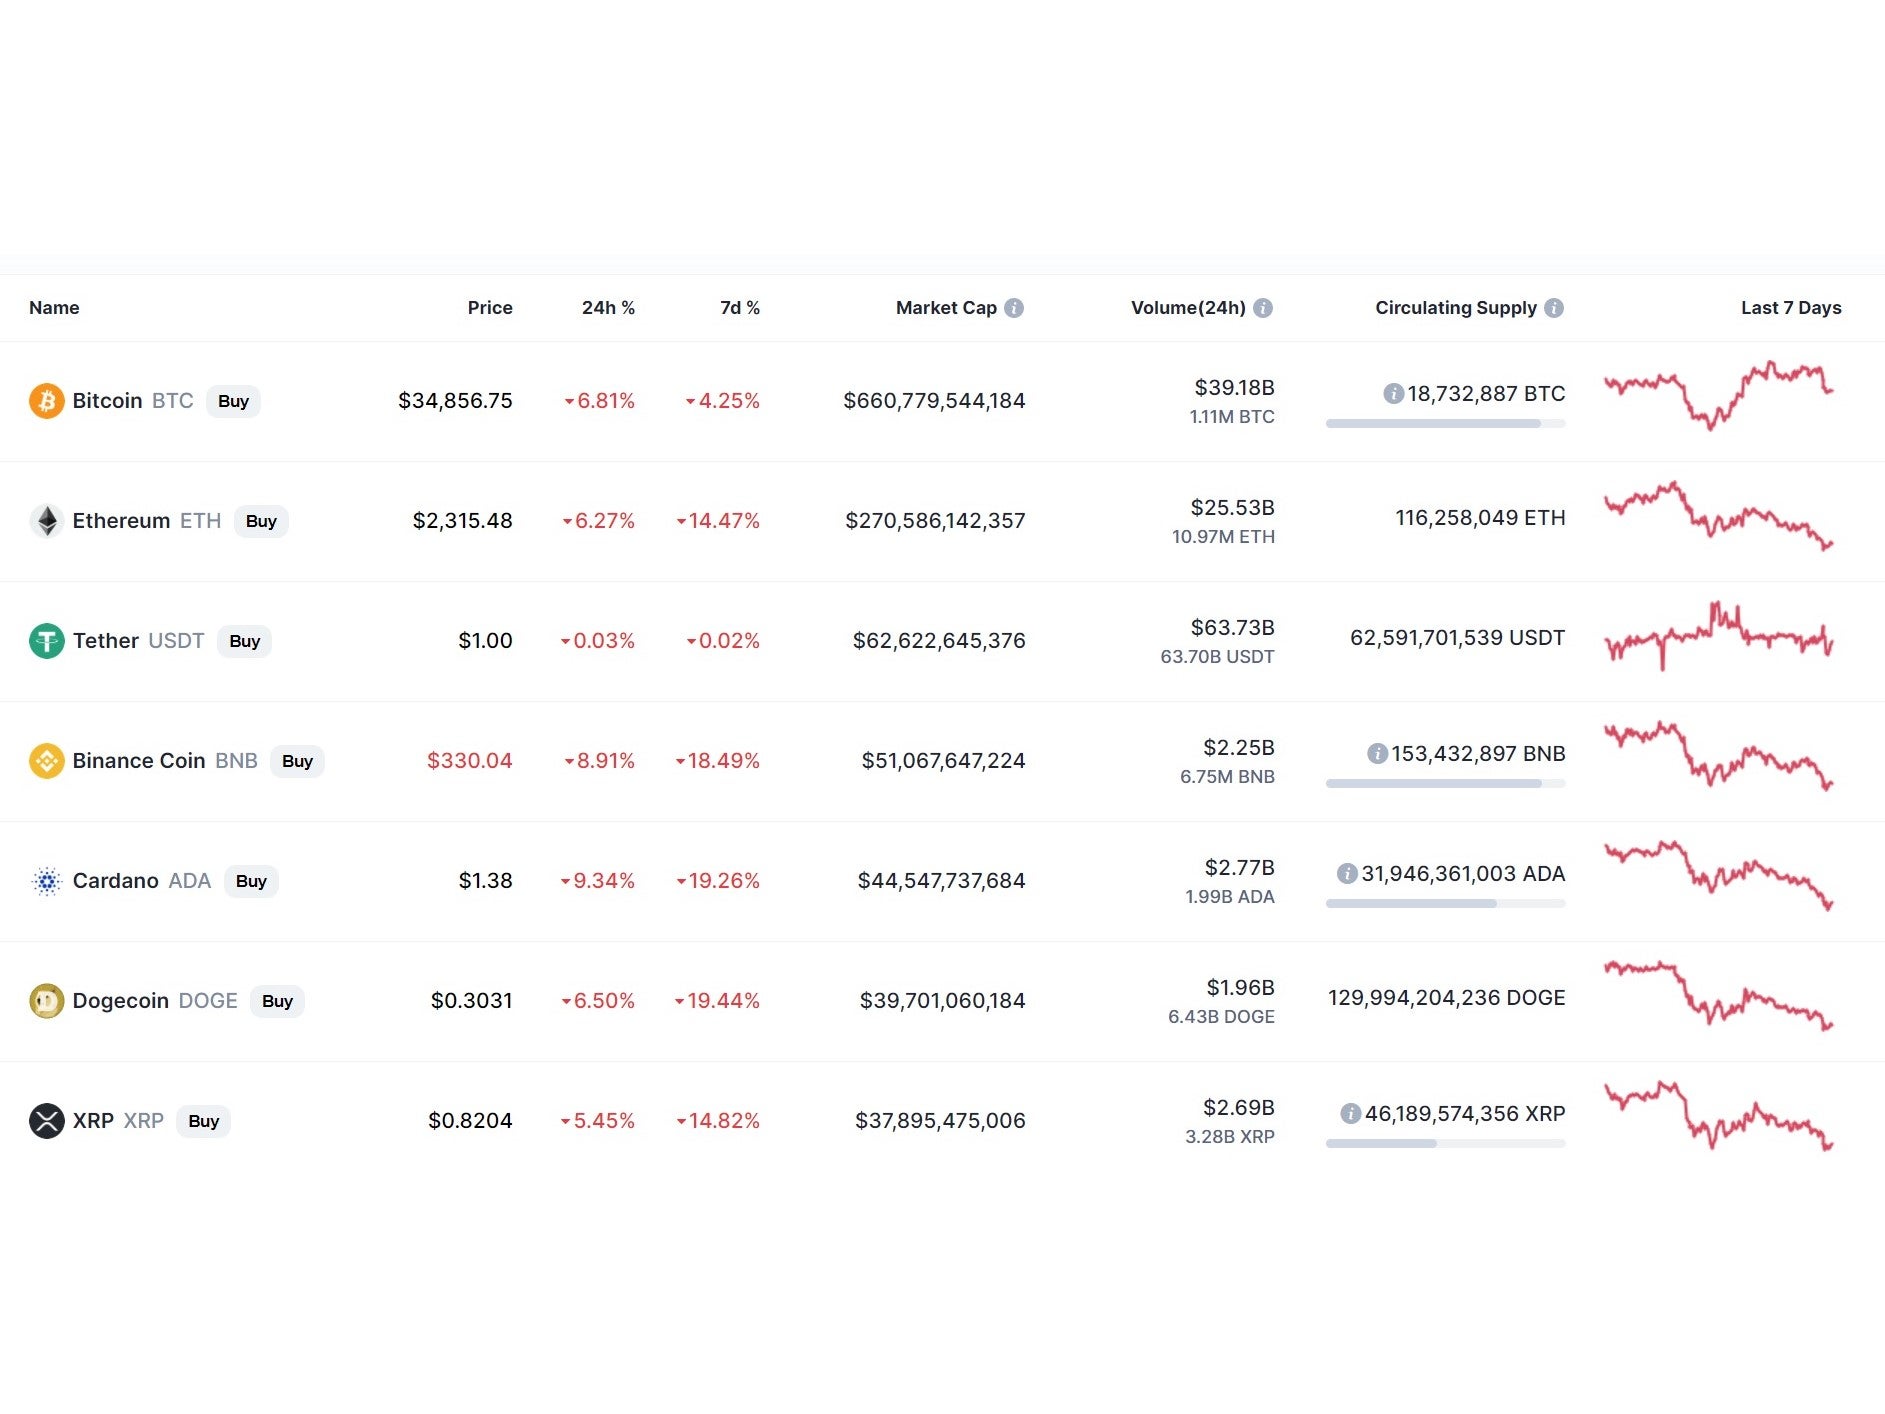The width and height of the screenshot is (1885, 1414).
Task: Open the Ethereum coin name link
Action: coord(121,521)
